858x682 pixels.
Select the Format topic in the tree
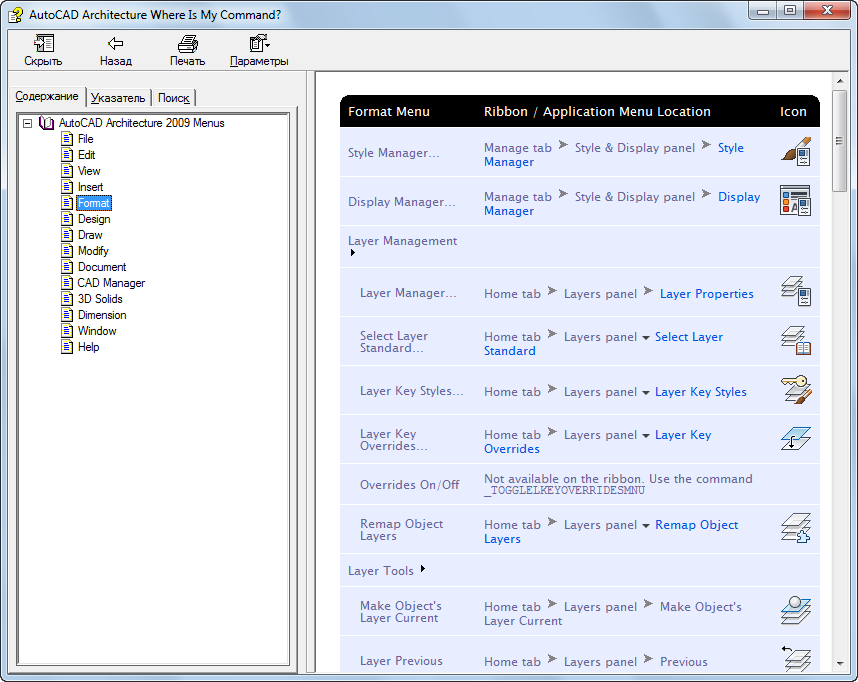(94, 203)
